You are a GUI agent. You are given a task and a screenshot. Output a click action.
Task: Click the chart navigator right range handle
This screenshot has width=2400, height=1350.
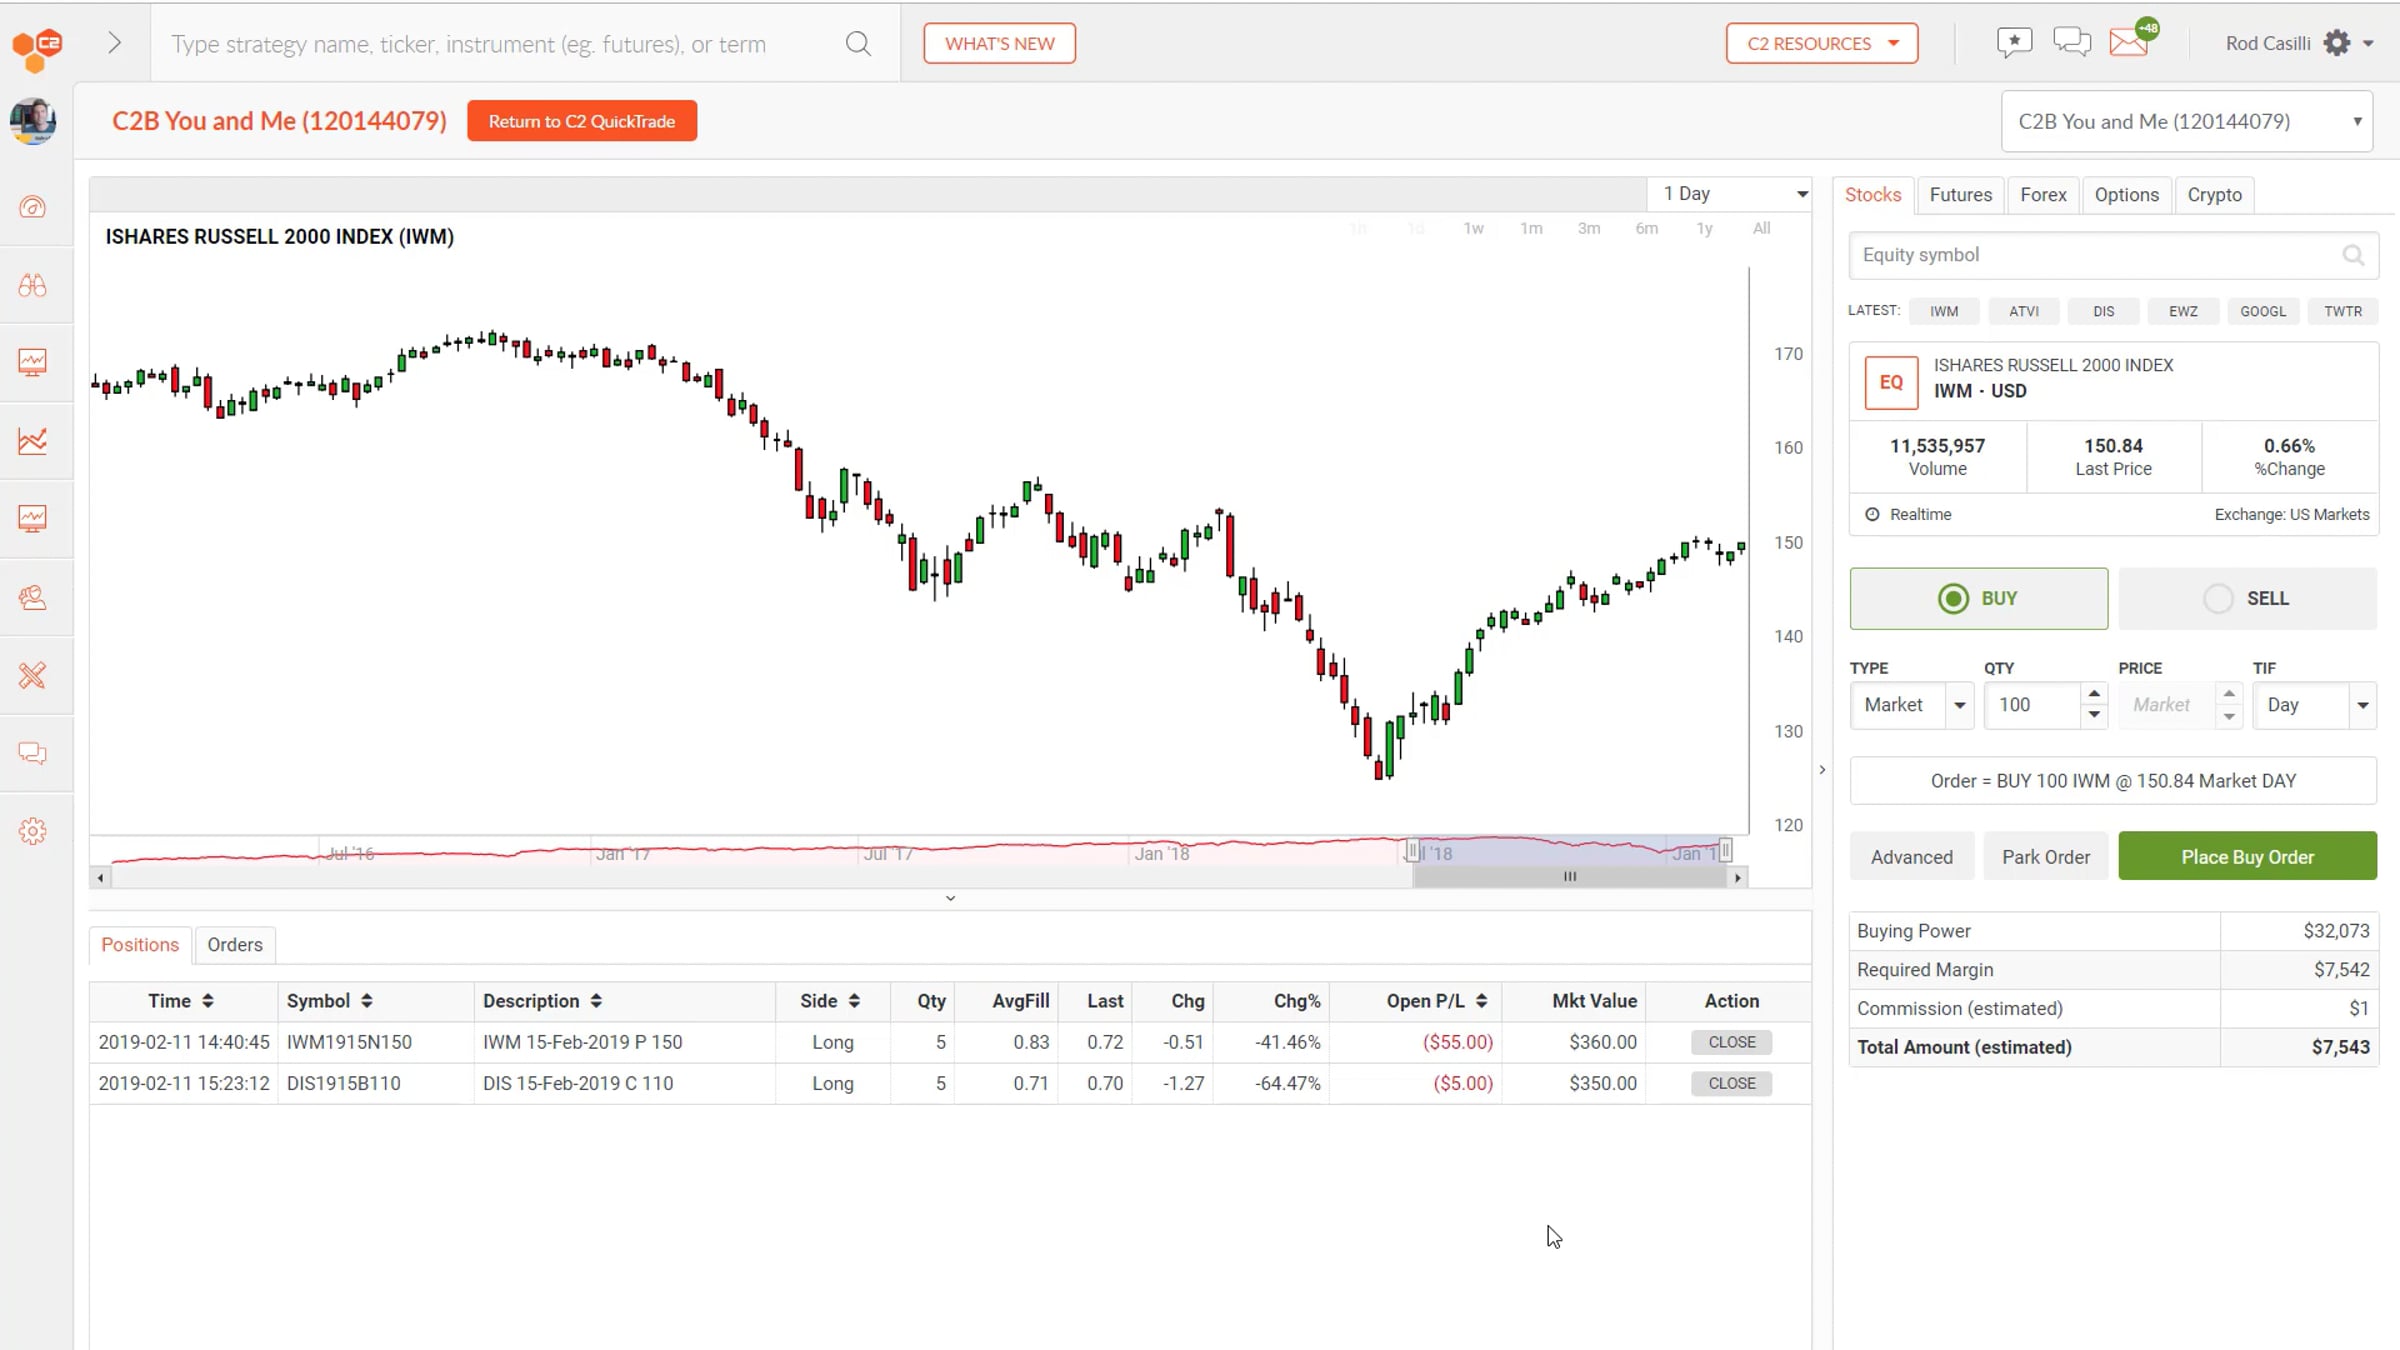1726,851
